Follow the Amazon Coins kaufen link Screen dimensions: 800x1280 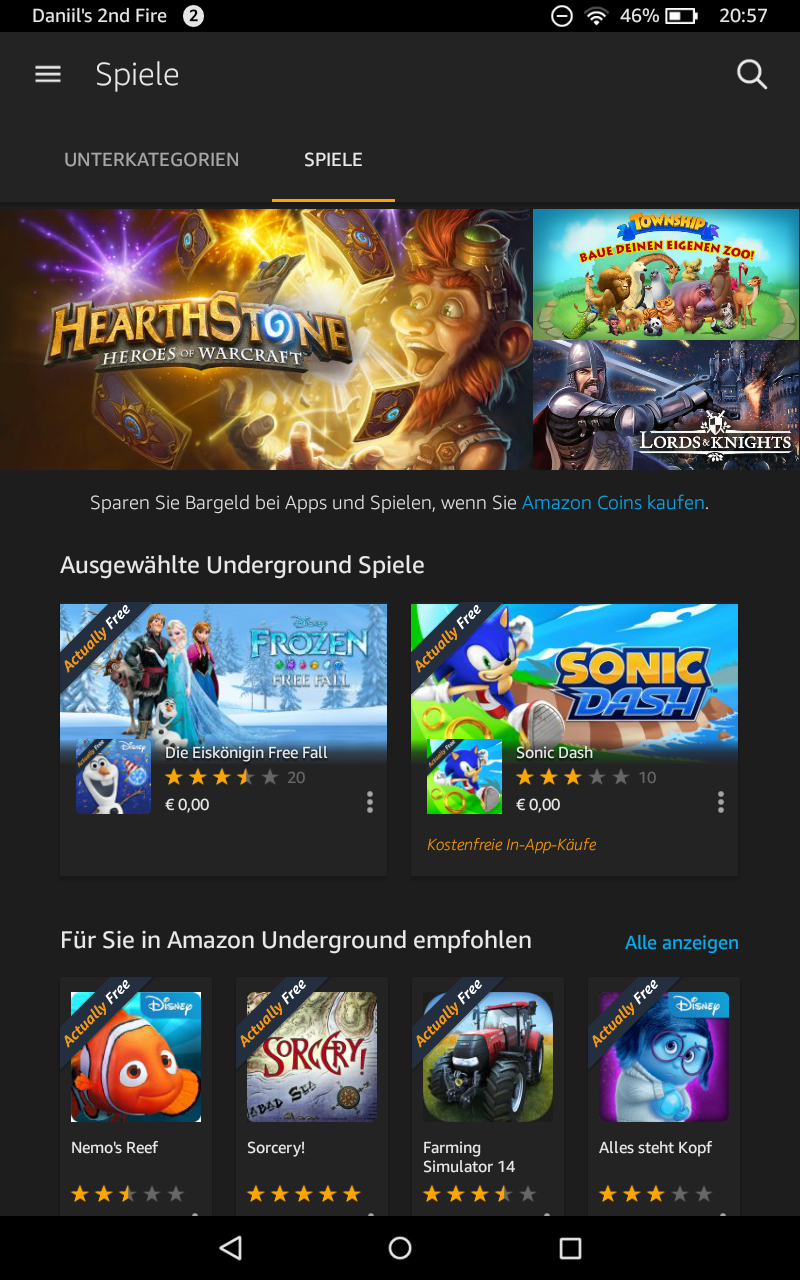[x=613, y=503]
